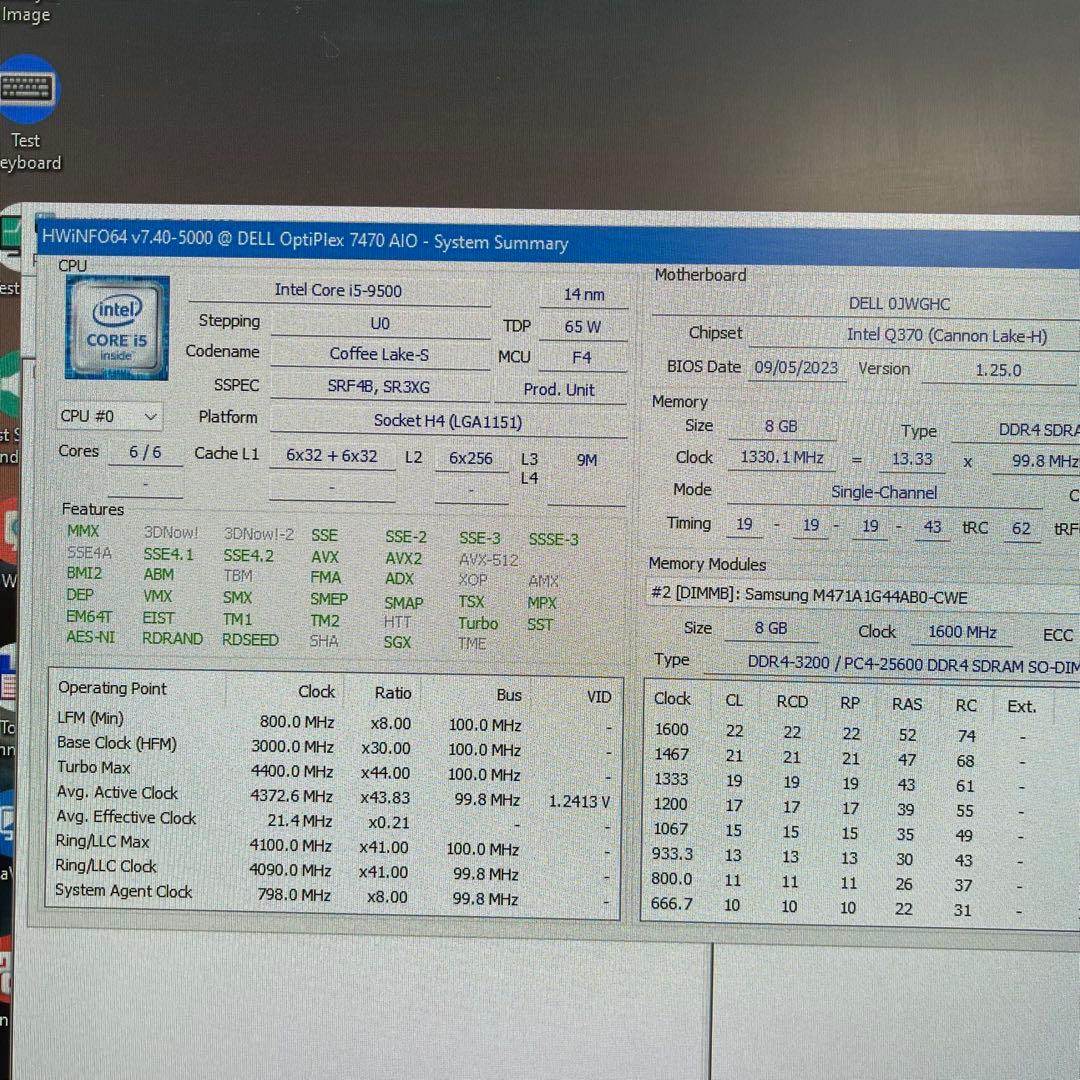Select the Stepping field showing U0

380,322
